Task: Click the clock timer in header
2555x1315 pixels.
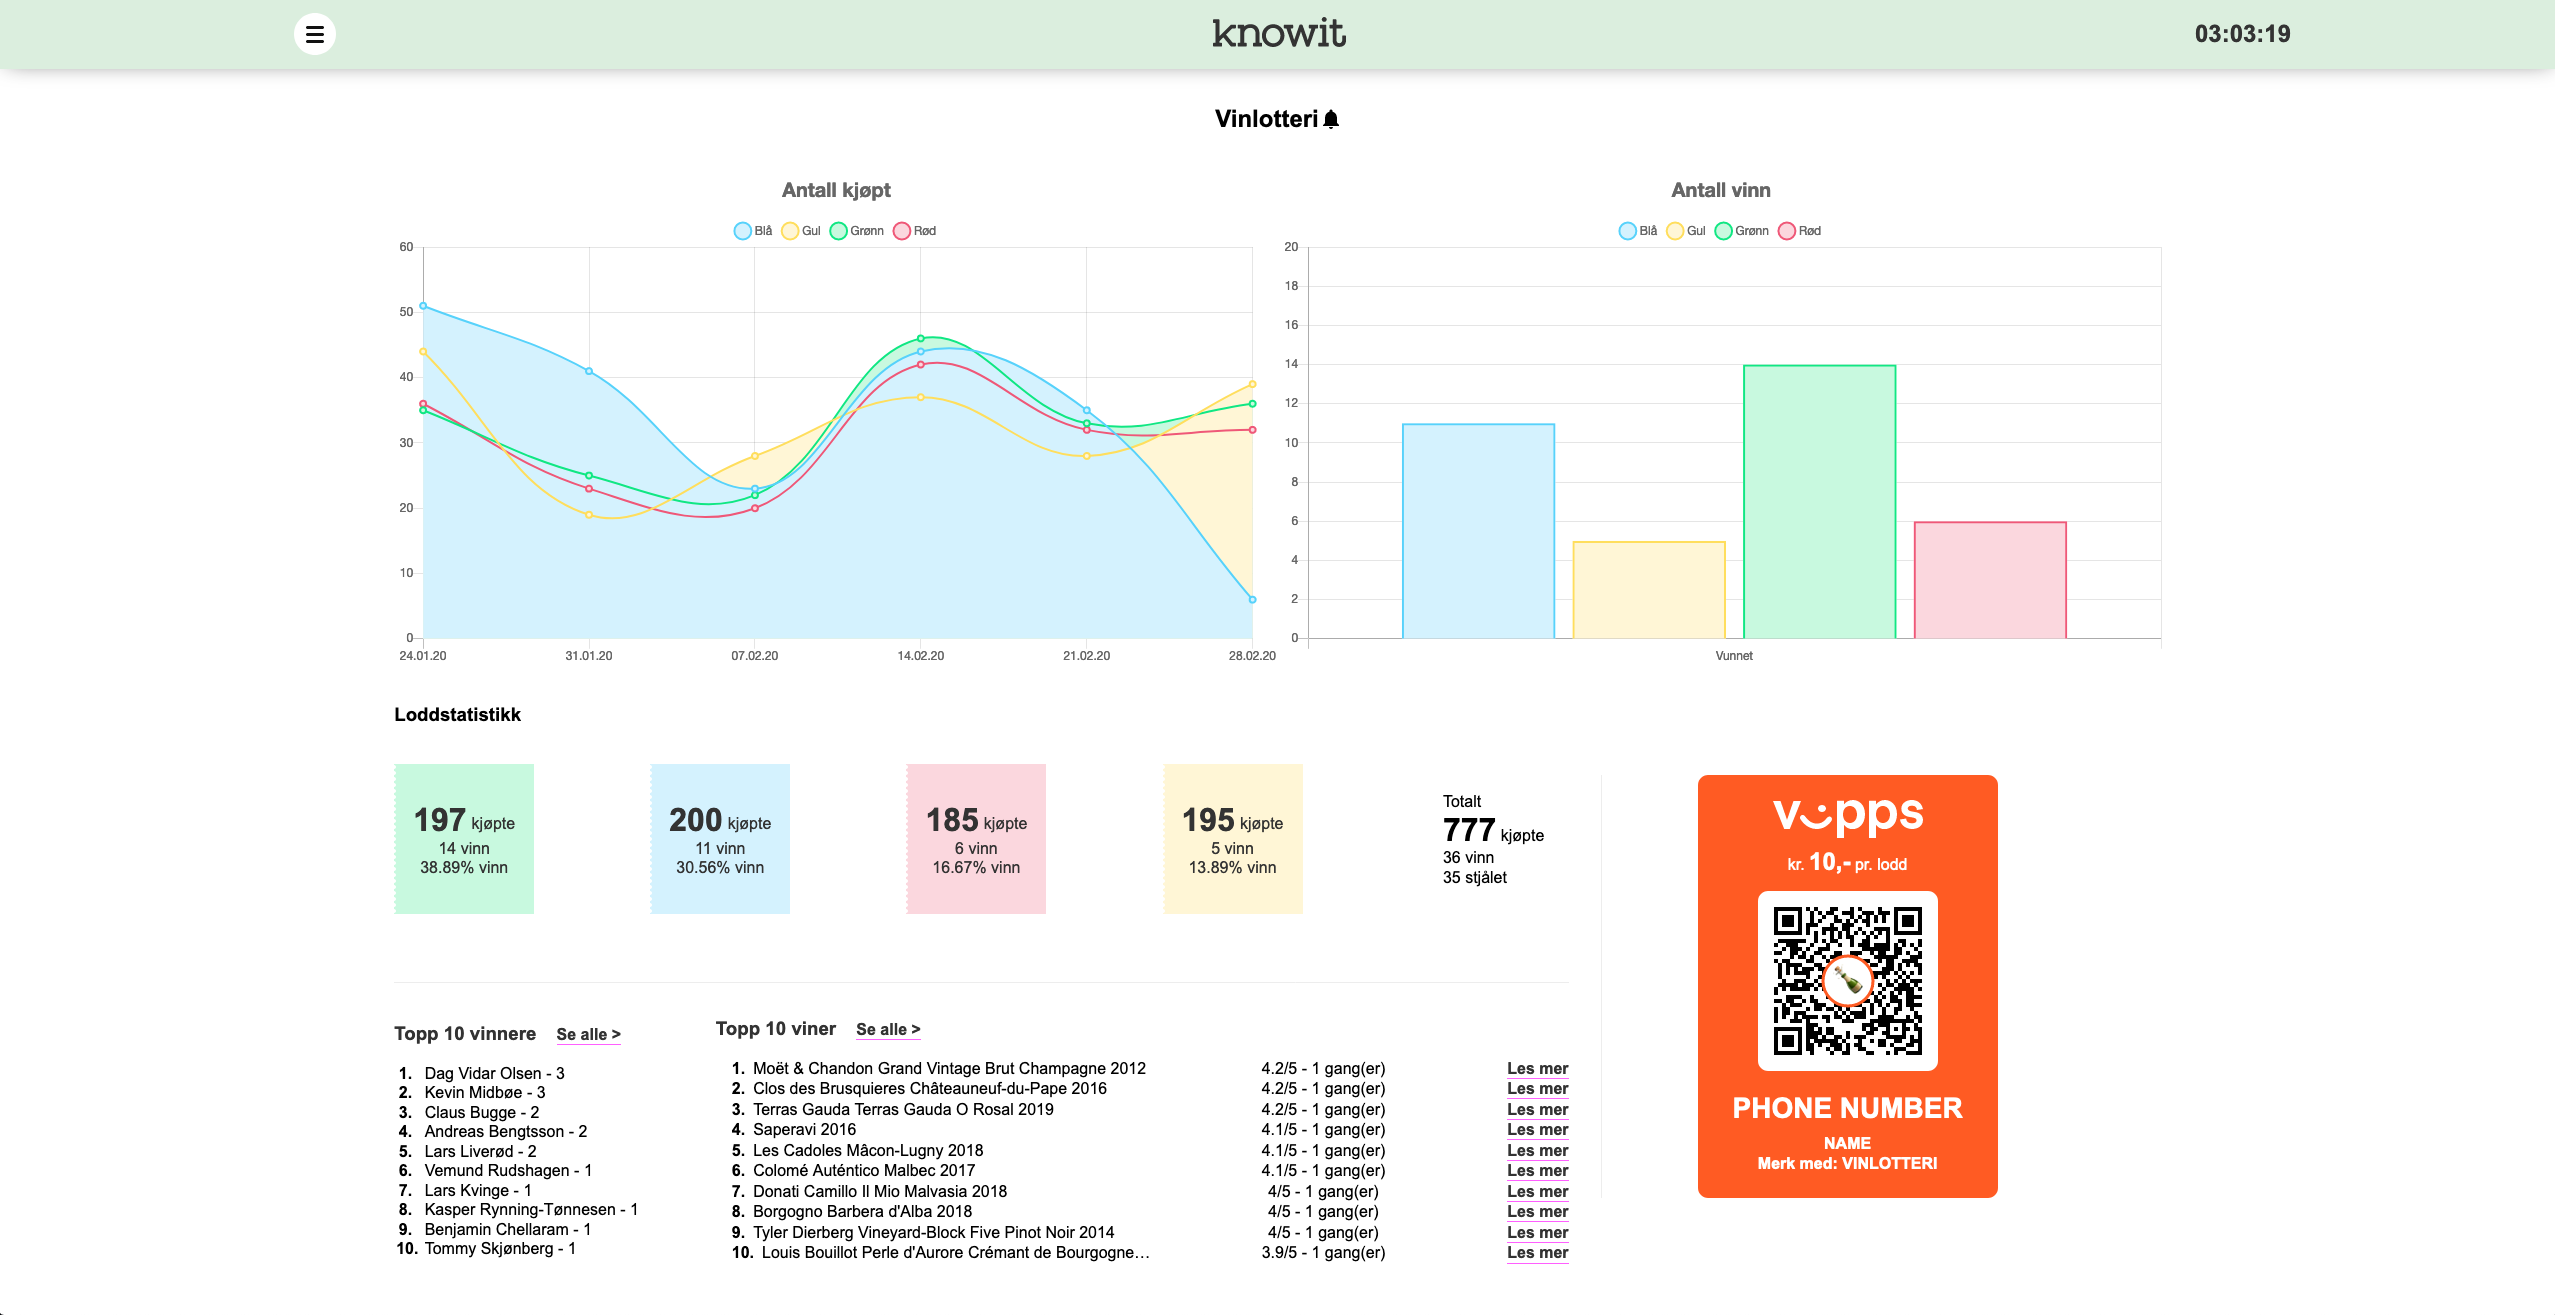Action: point(2242,34)
